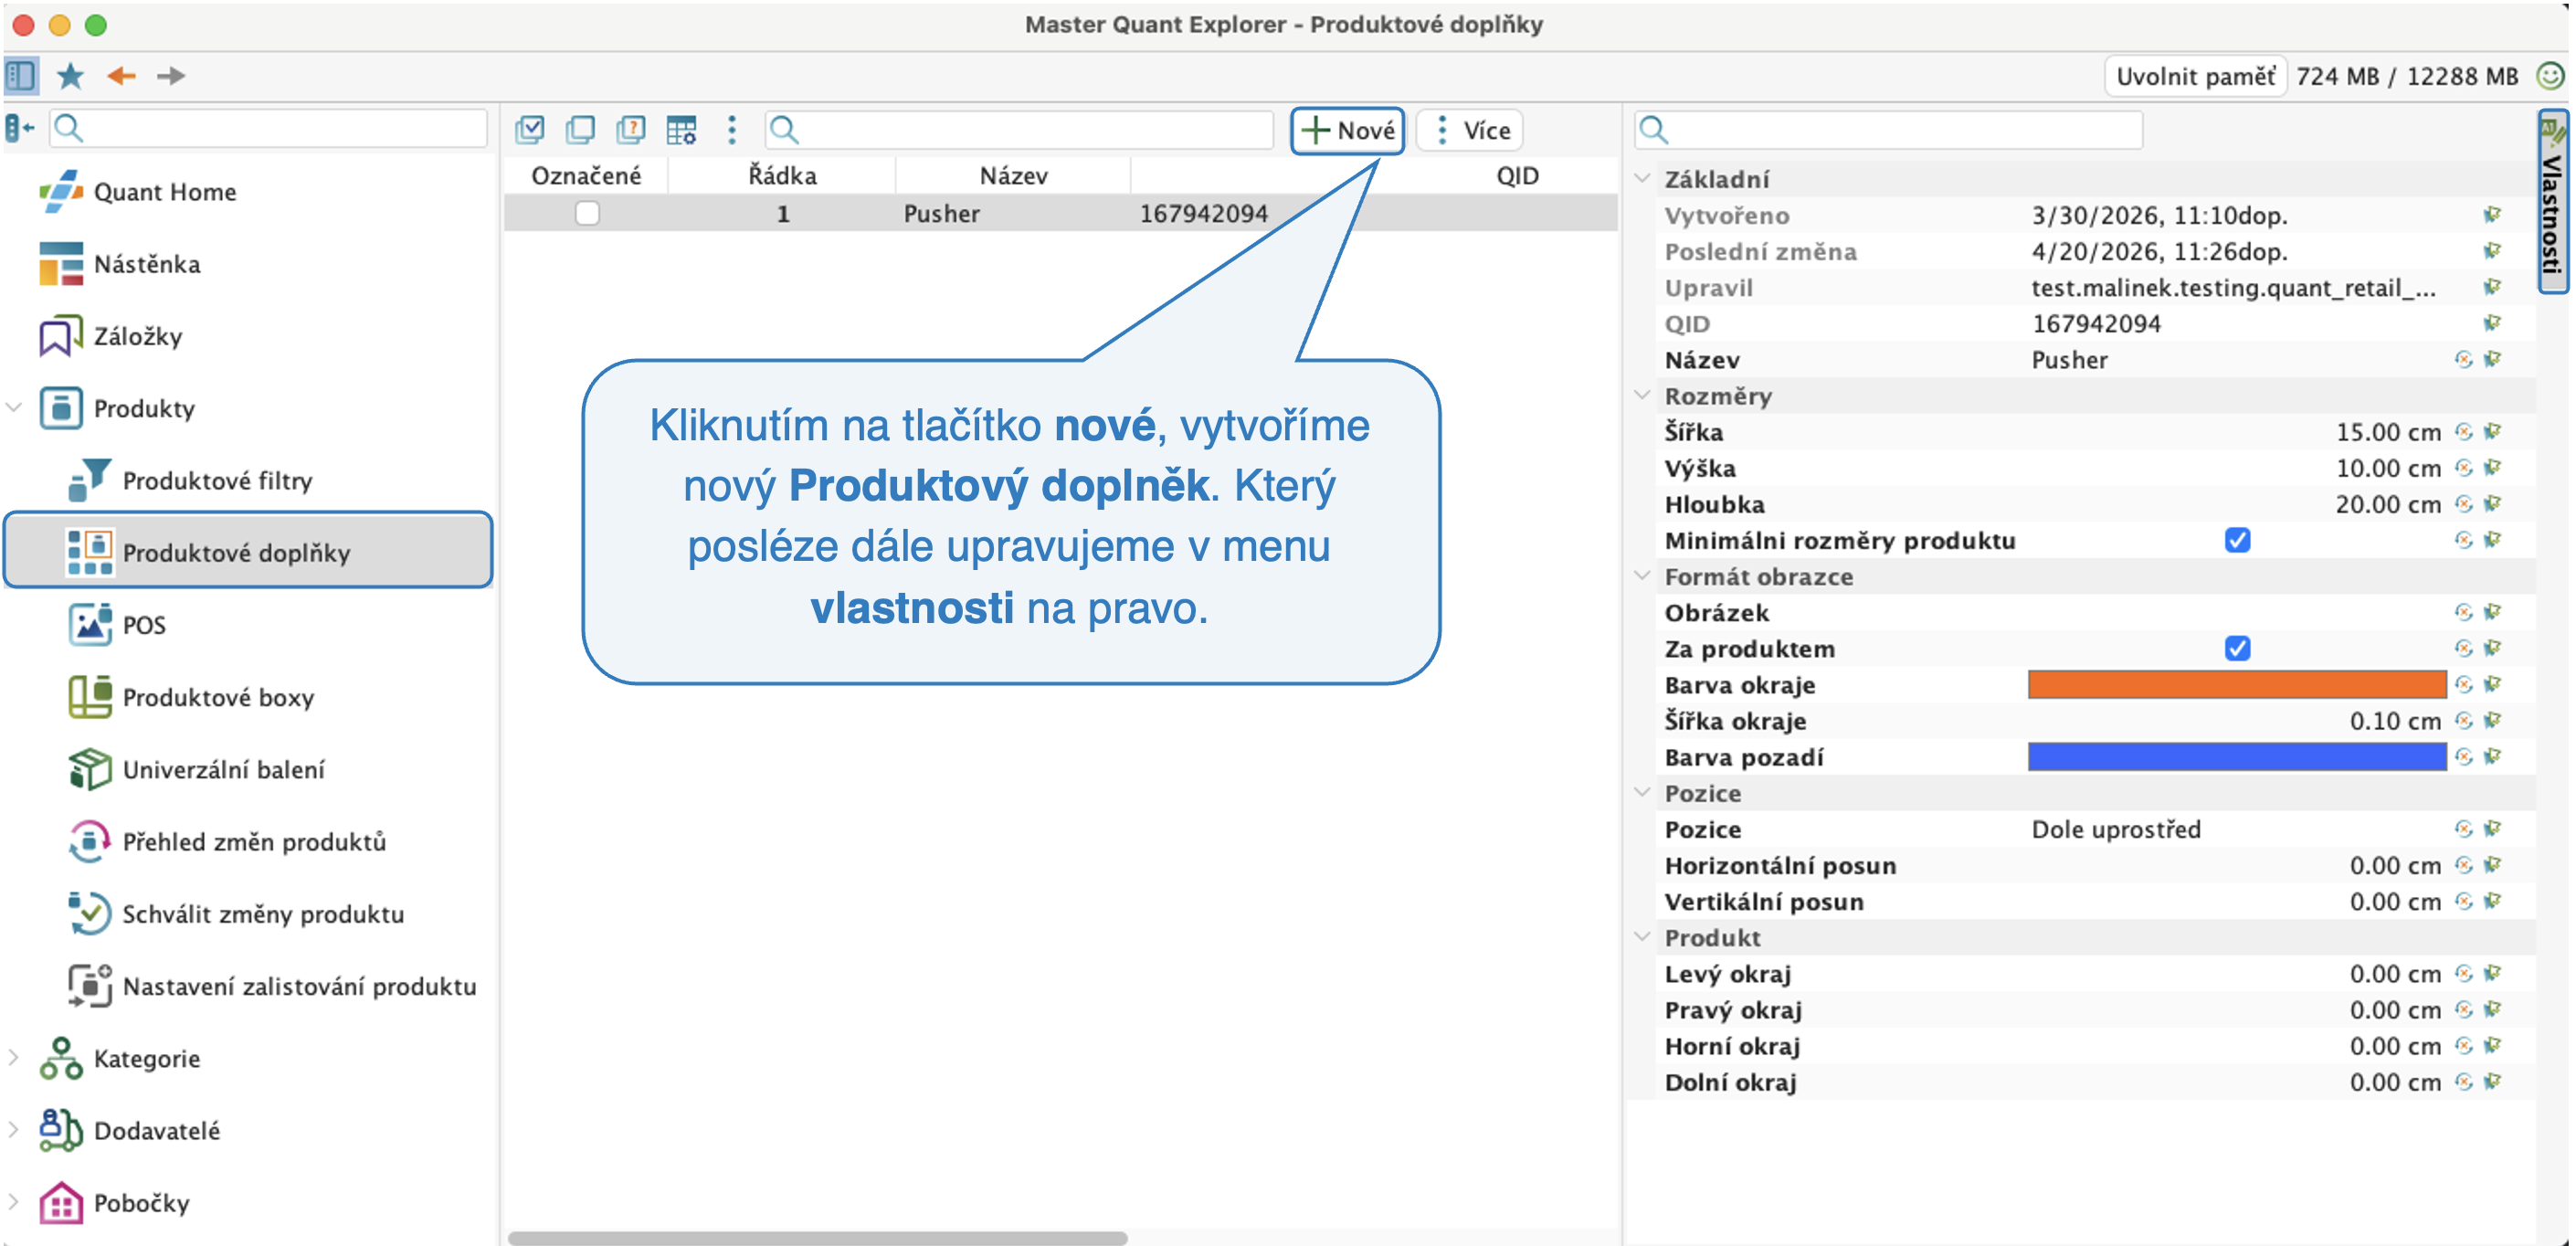Screen dimensions: 2576x1246
Task: Click the pin icon on Výška row
Action: point(2492,467)
